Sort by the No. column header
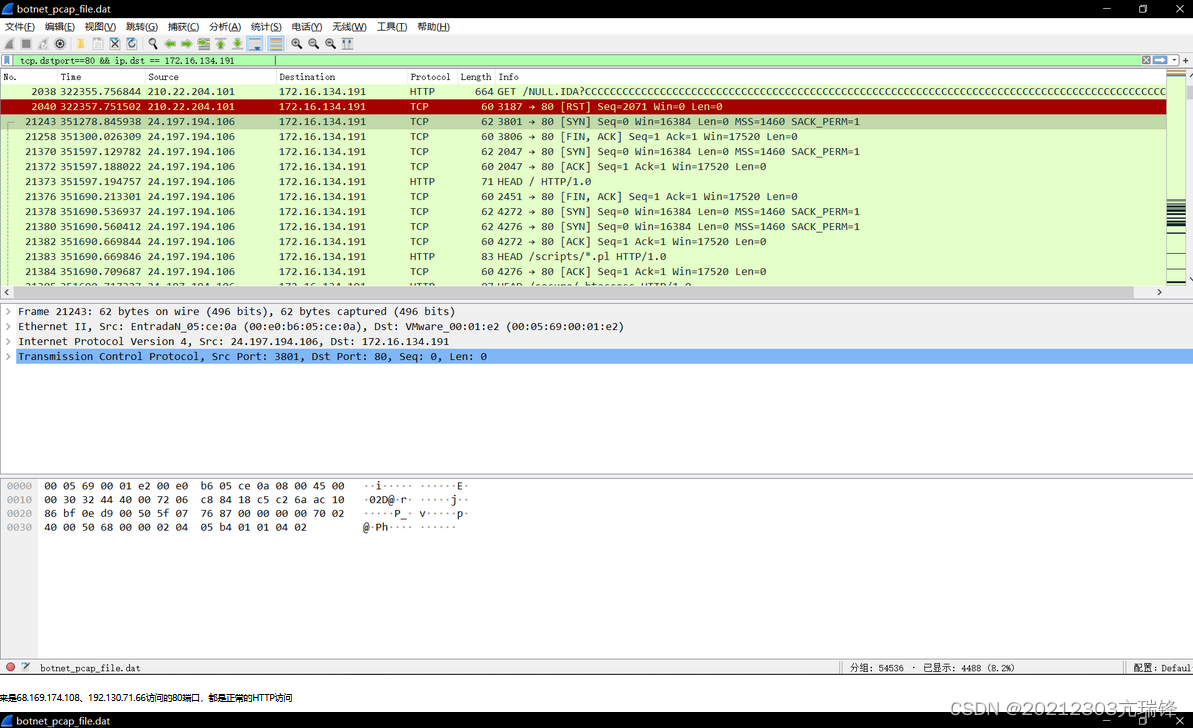Image resolution: width=1193 pixels, height=728 pixels. (29, 77)
